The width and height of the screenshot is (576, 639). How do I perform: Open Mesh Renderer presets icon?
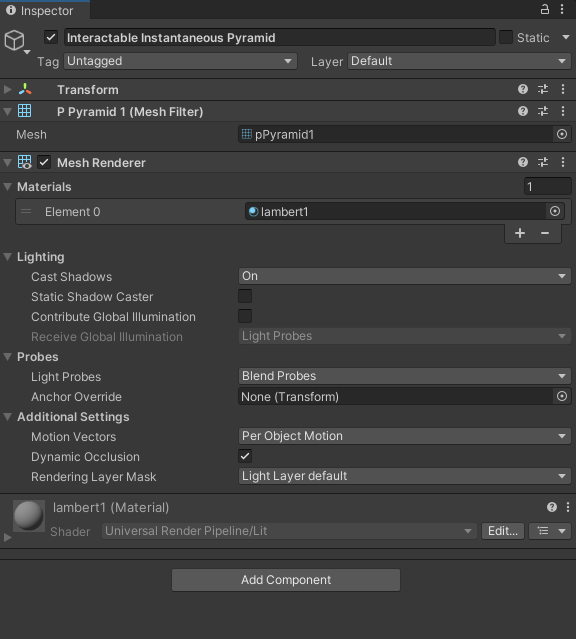(543, 162)
